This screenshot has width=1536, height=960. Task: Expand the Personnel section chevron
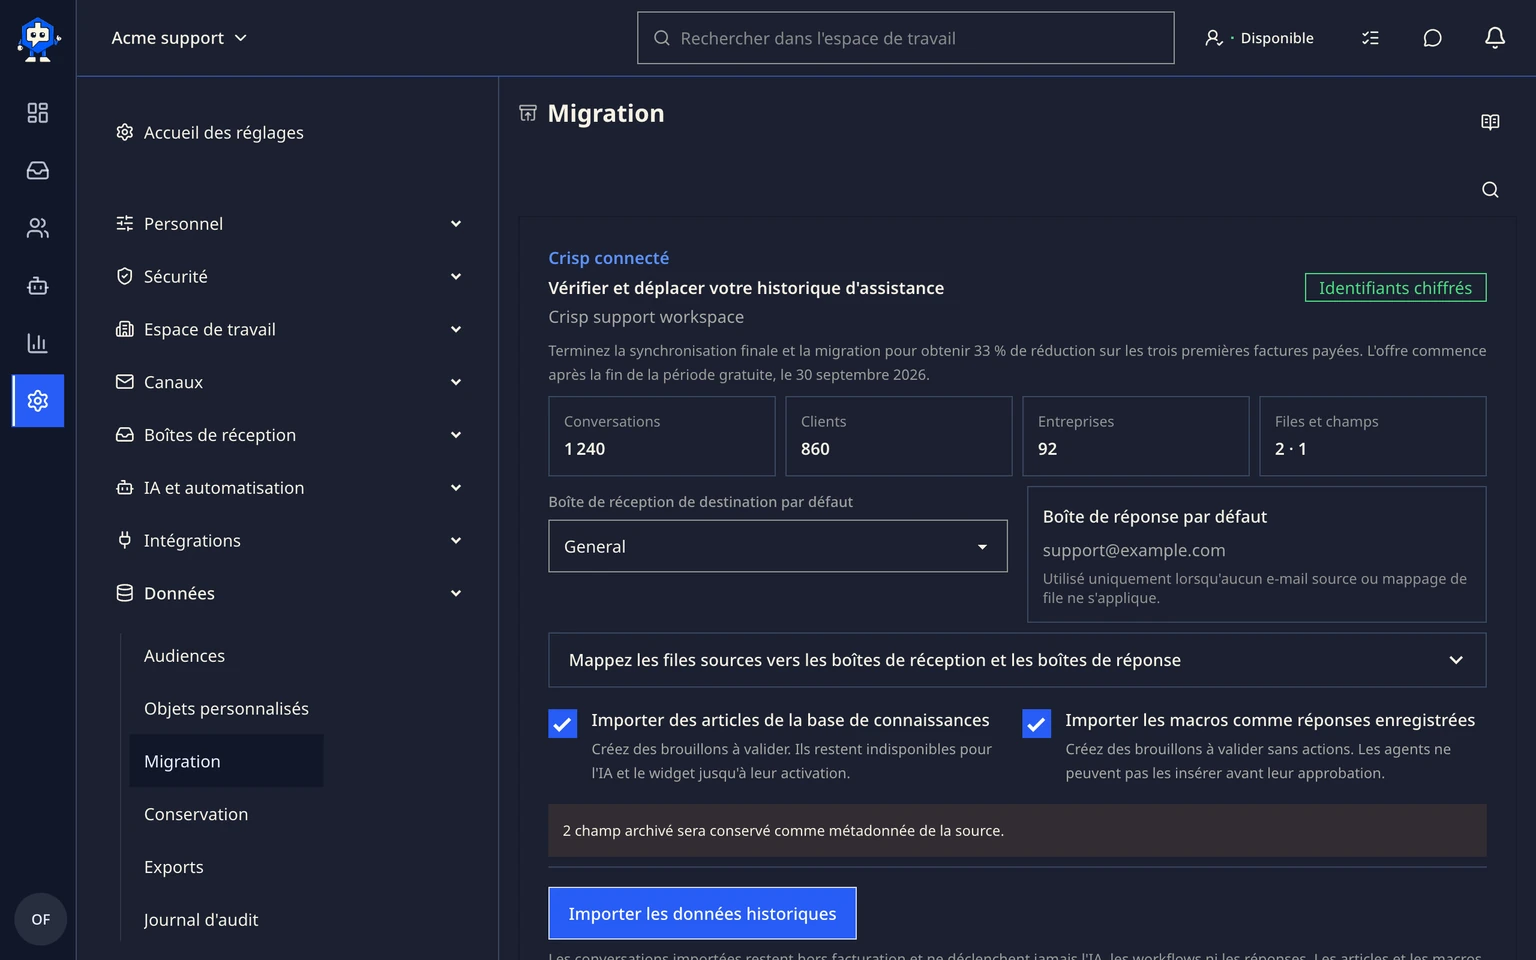click(456, 223)
